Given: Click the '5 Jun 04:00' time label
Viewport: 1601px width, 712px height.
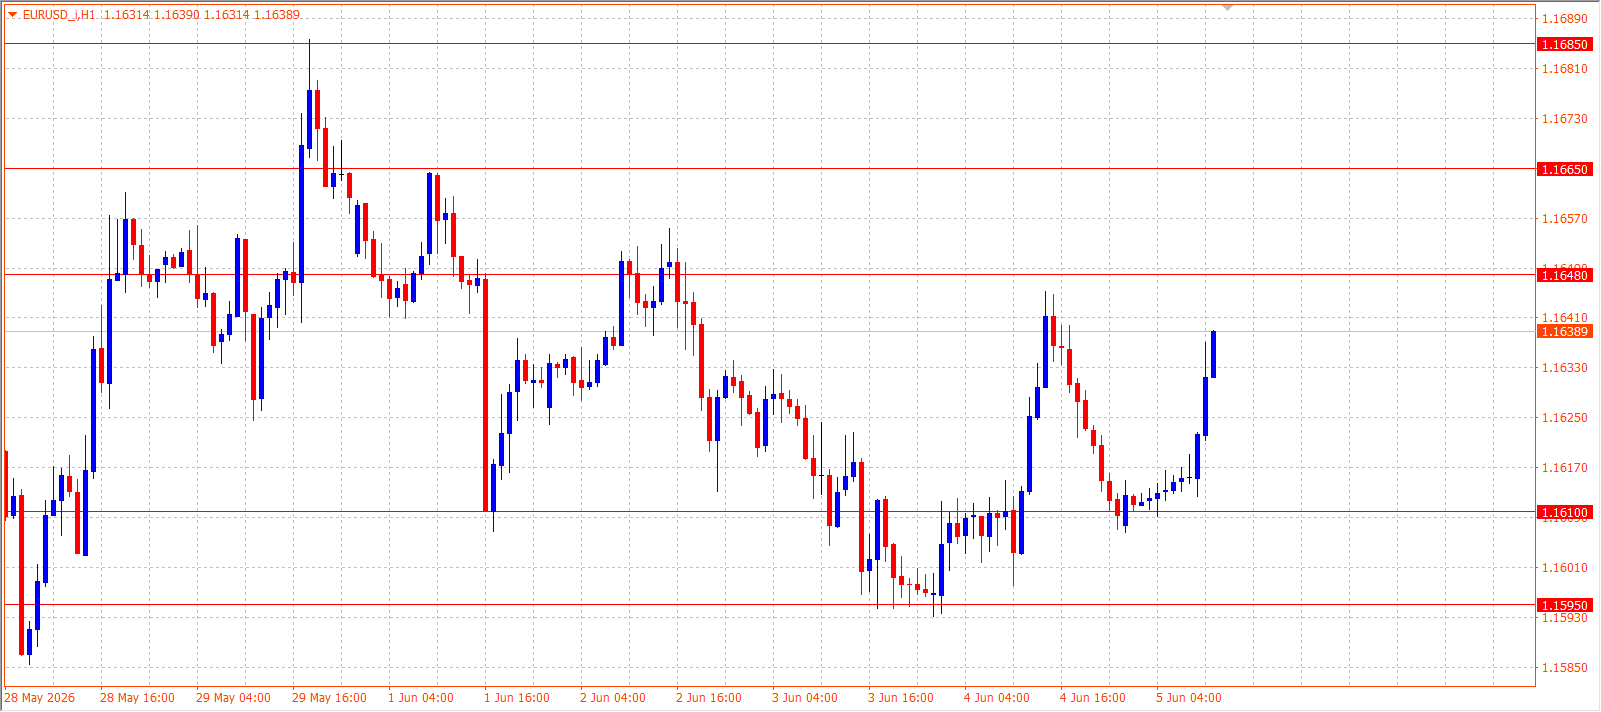Looking at the screenshot, I should point(1189,698).
